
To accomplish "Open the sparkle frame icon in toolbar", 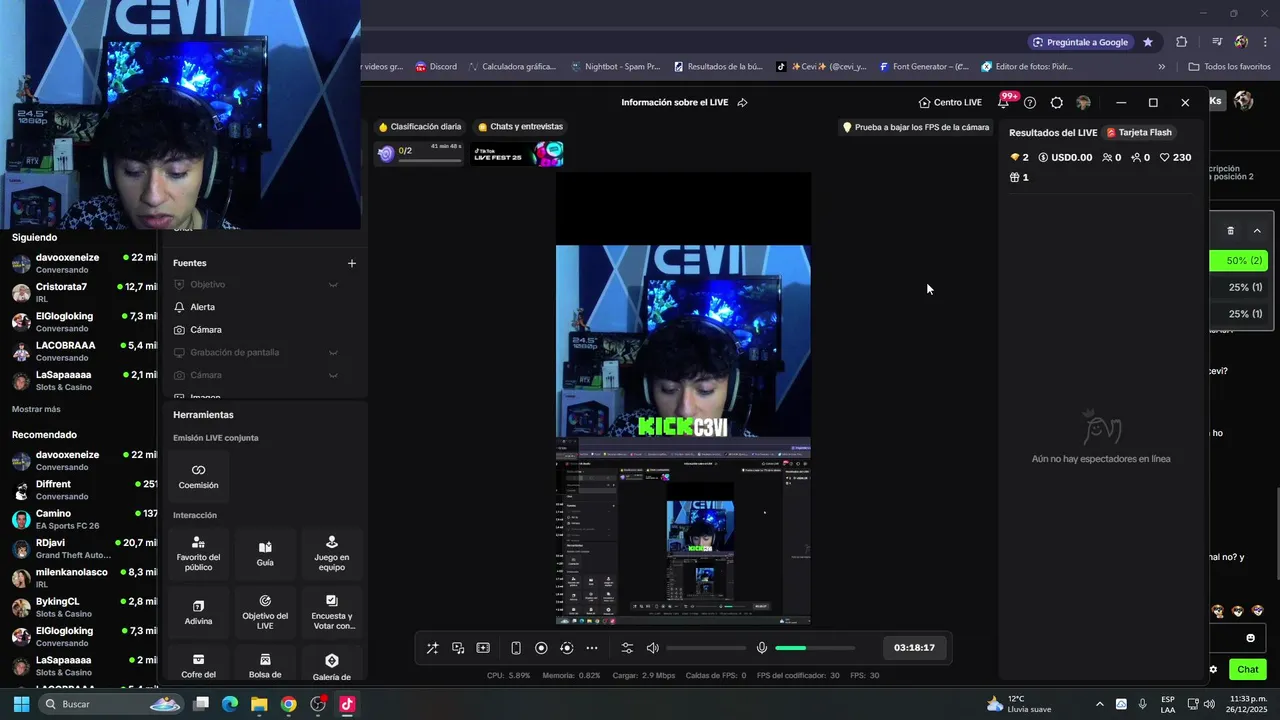I will point(483,648).
